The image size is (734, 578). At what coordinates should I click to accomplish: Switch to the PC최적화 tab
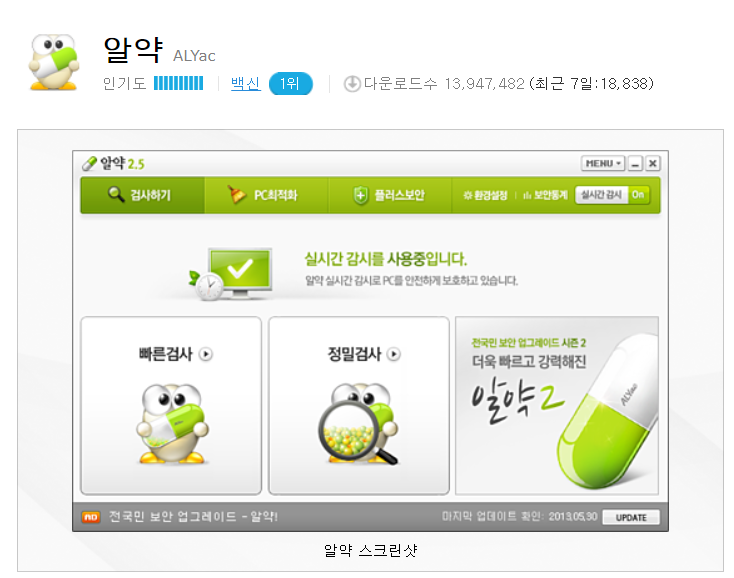pyautogui.click(x=266, y=195)
